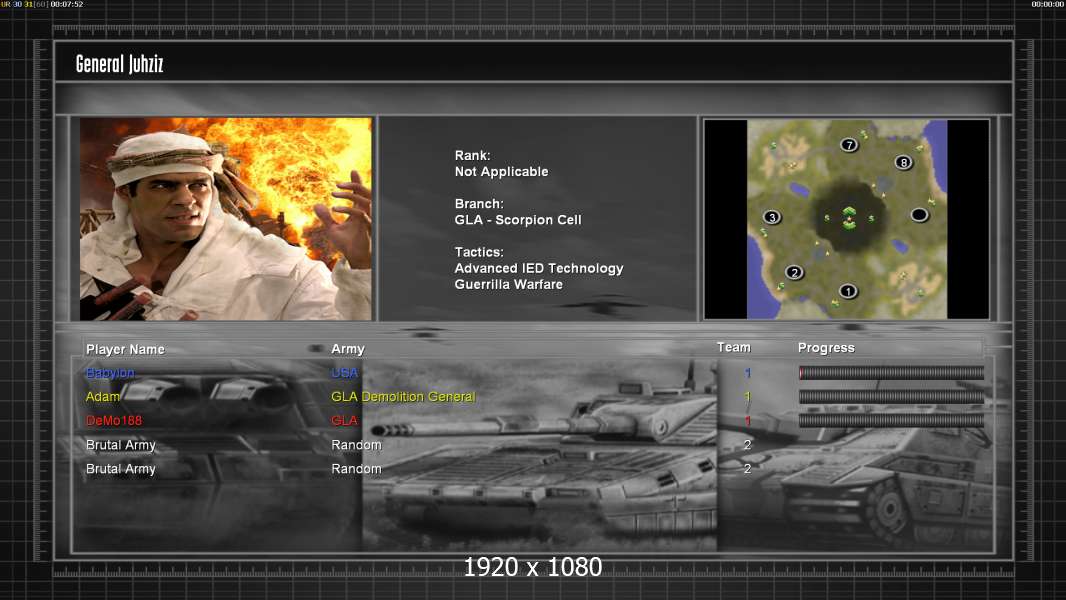This screenshot has width=1066, height=600.
Task: Click General Juhziz portrait image
Action: click(x=225, y=219)
